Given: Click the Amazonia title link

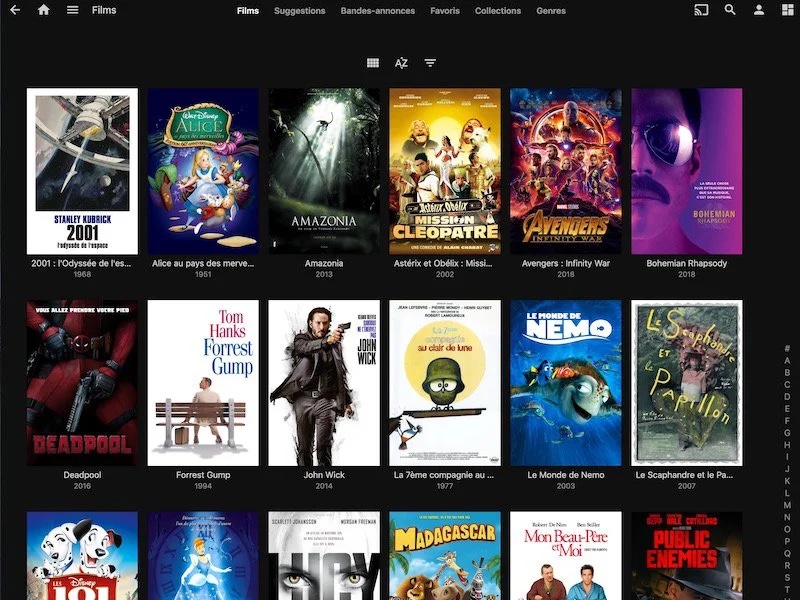Looking at the screenshot, I should [324, 263].
